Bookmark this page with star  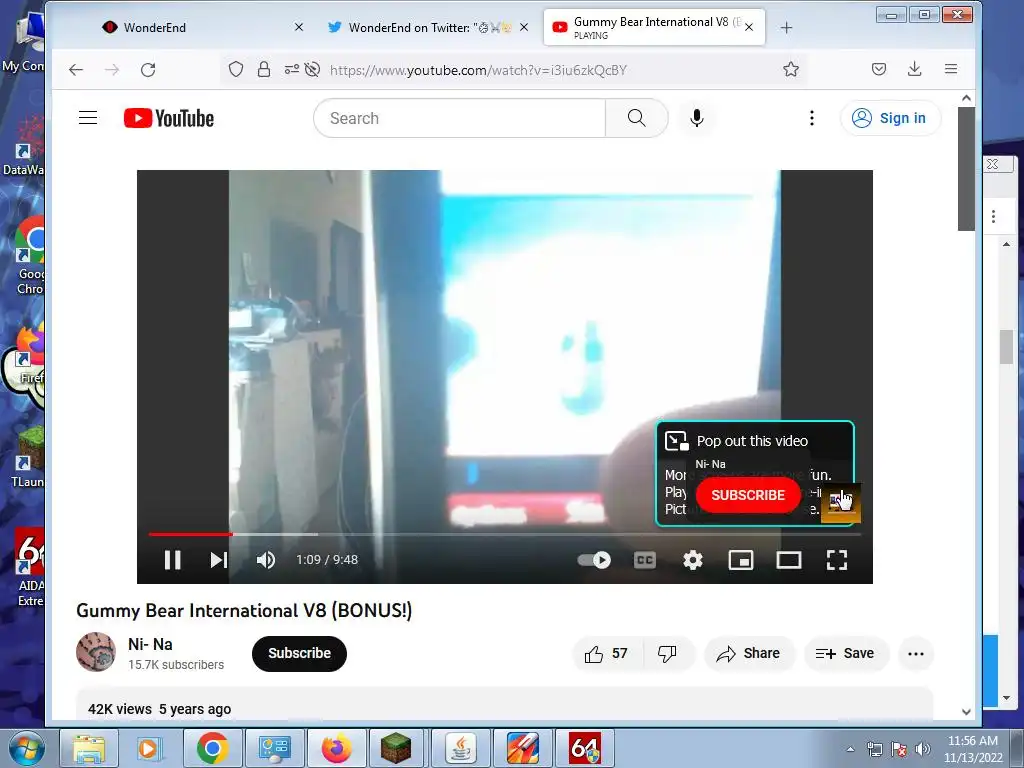[791, 69]
